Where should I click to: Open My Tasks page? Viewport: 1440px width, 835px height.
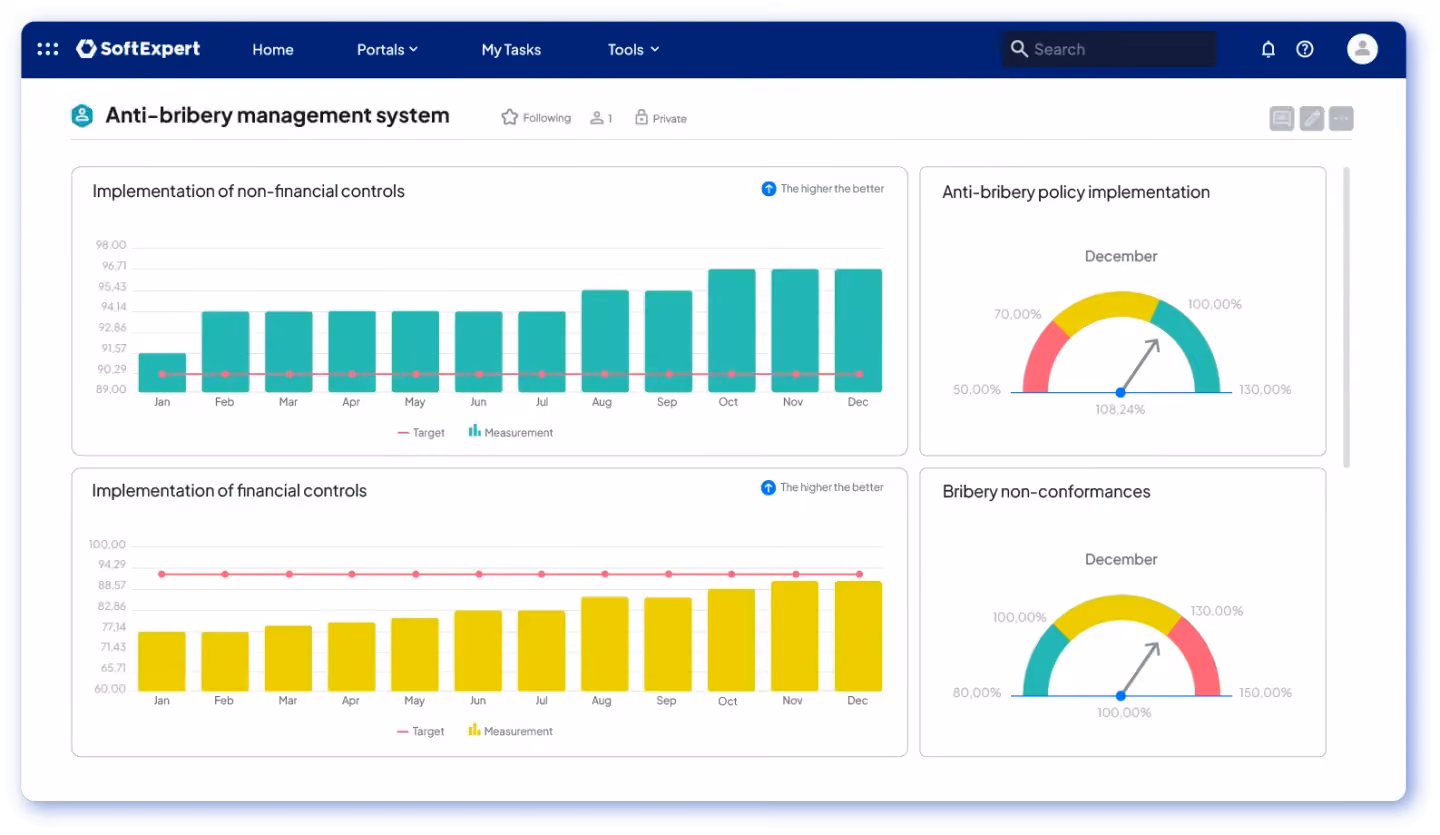[x=511, y=49]
